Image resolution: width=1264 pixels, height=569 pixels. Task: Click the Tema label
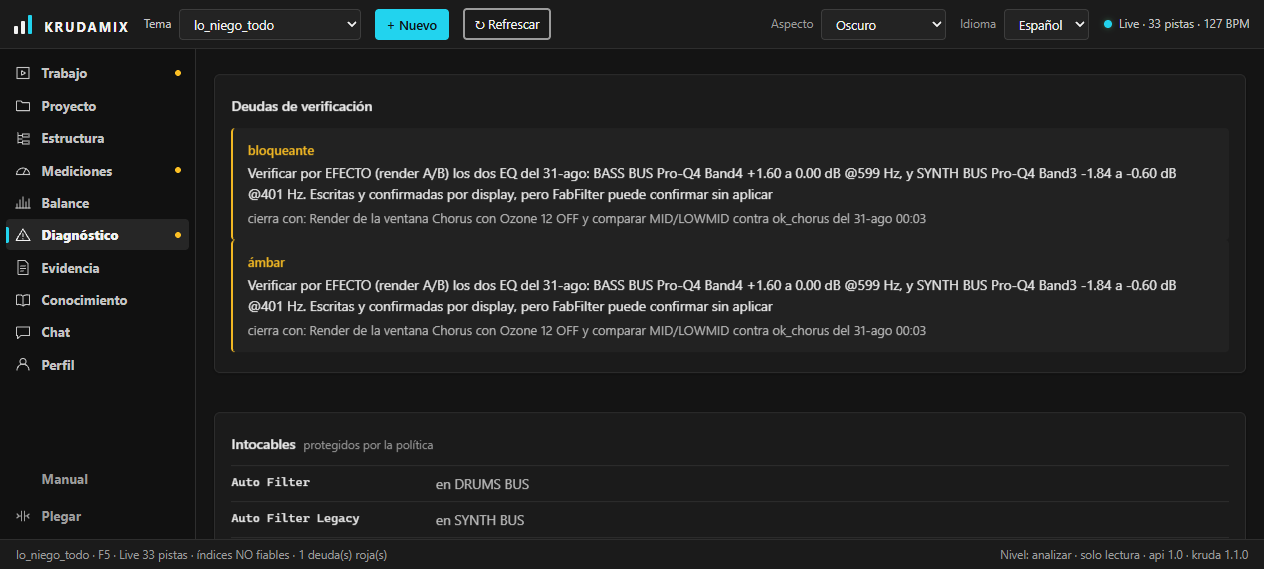158,24
